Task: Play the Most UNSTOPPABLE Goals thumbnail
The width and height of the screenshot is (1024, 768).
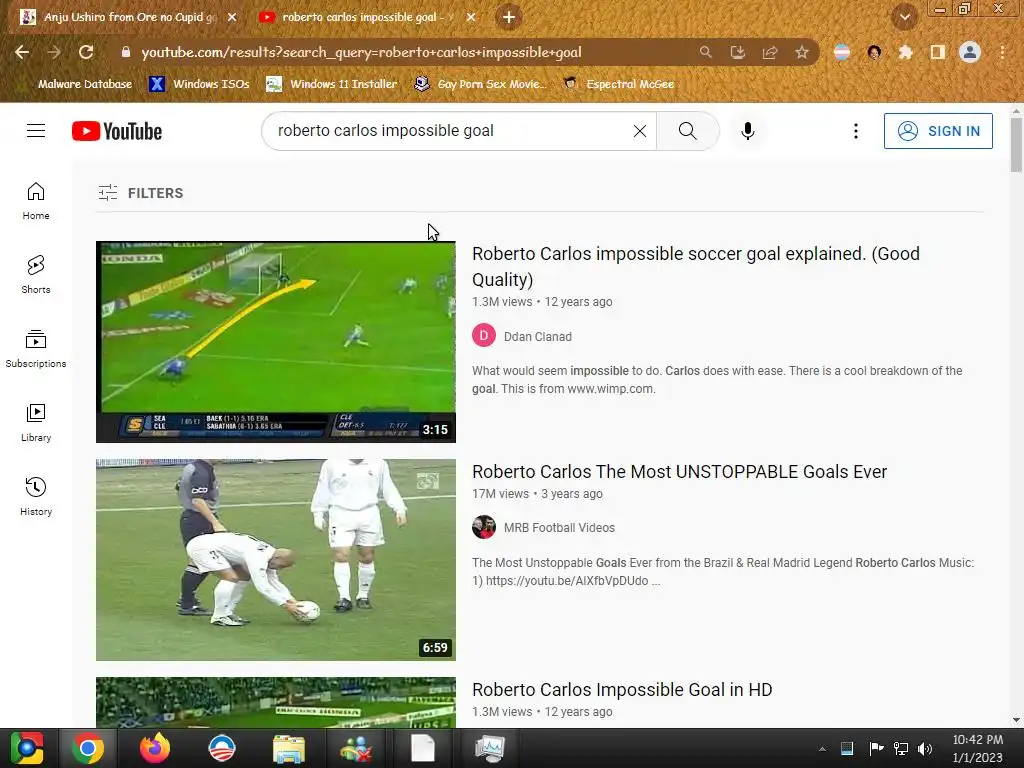Action: [x=276, y=560]
